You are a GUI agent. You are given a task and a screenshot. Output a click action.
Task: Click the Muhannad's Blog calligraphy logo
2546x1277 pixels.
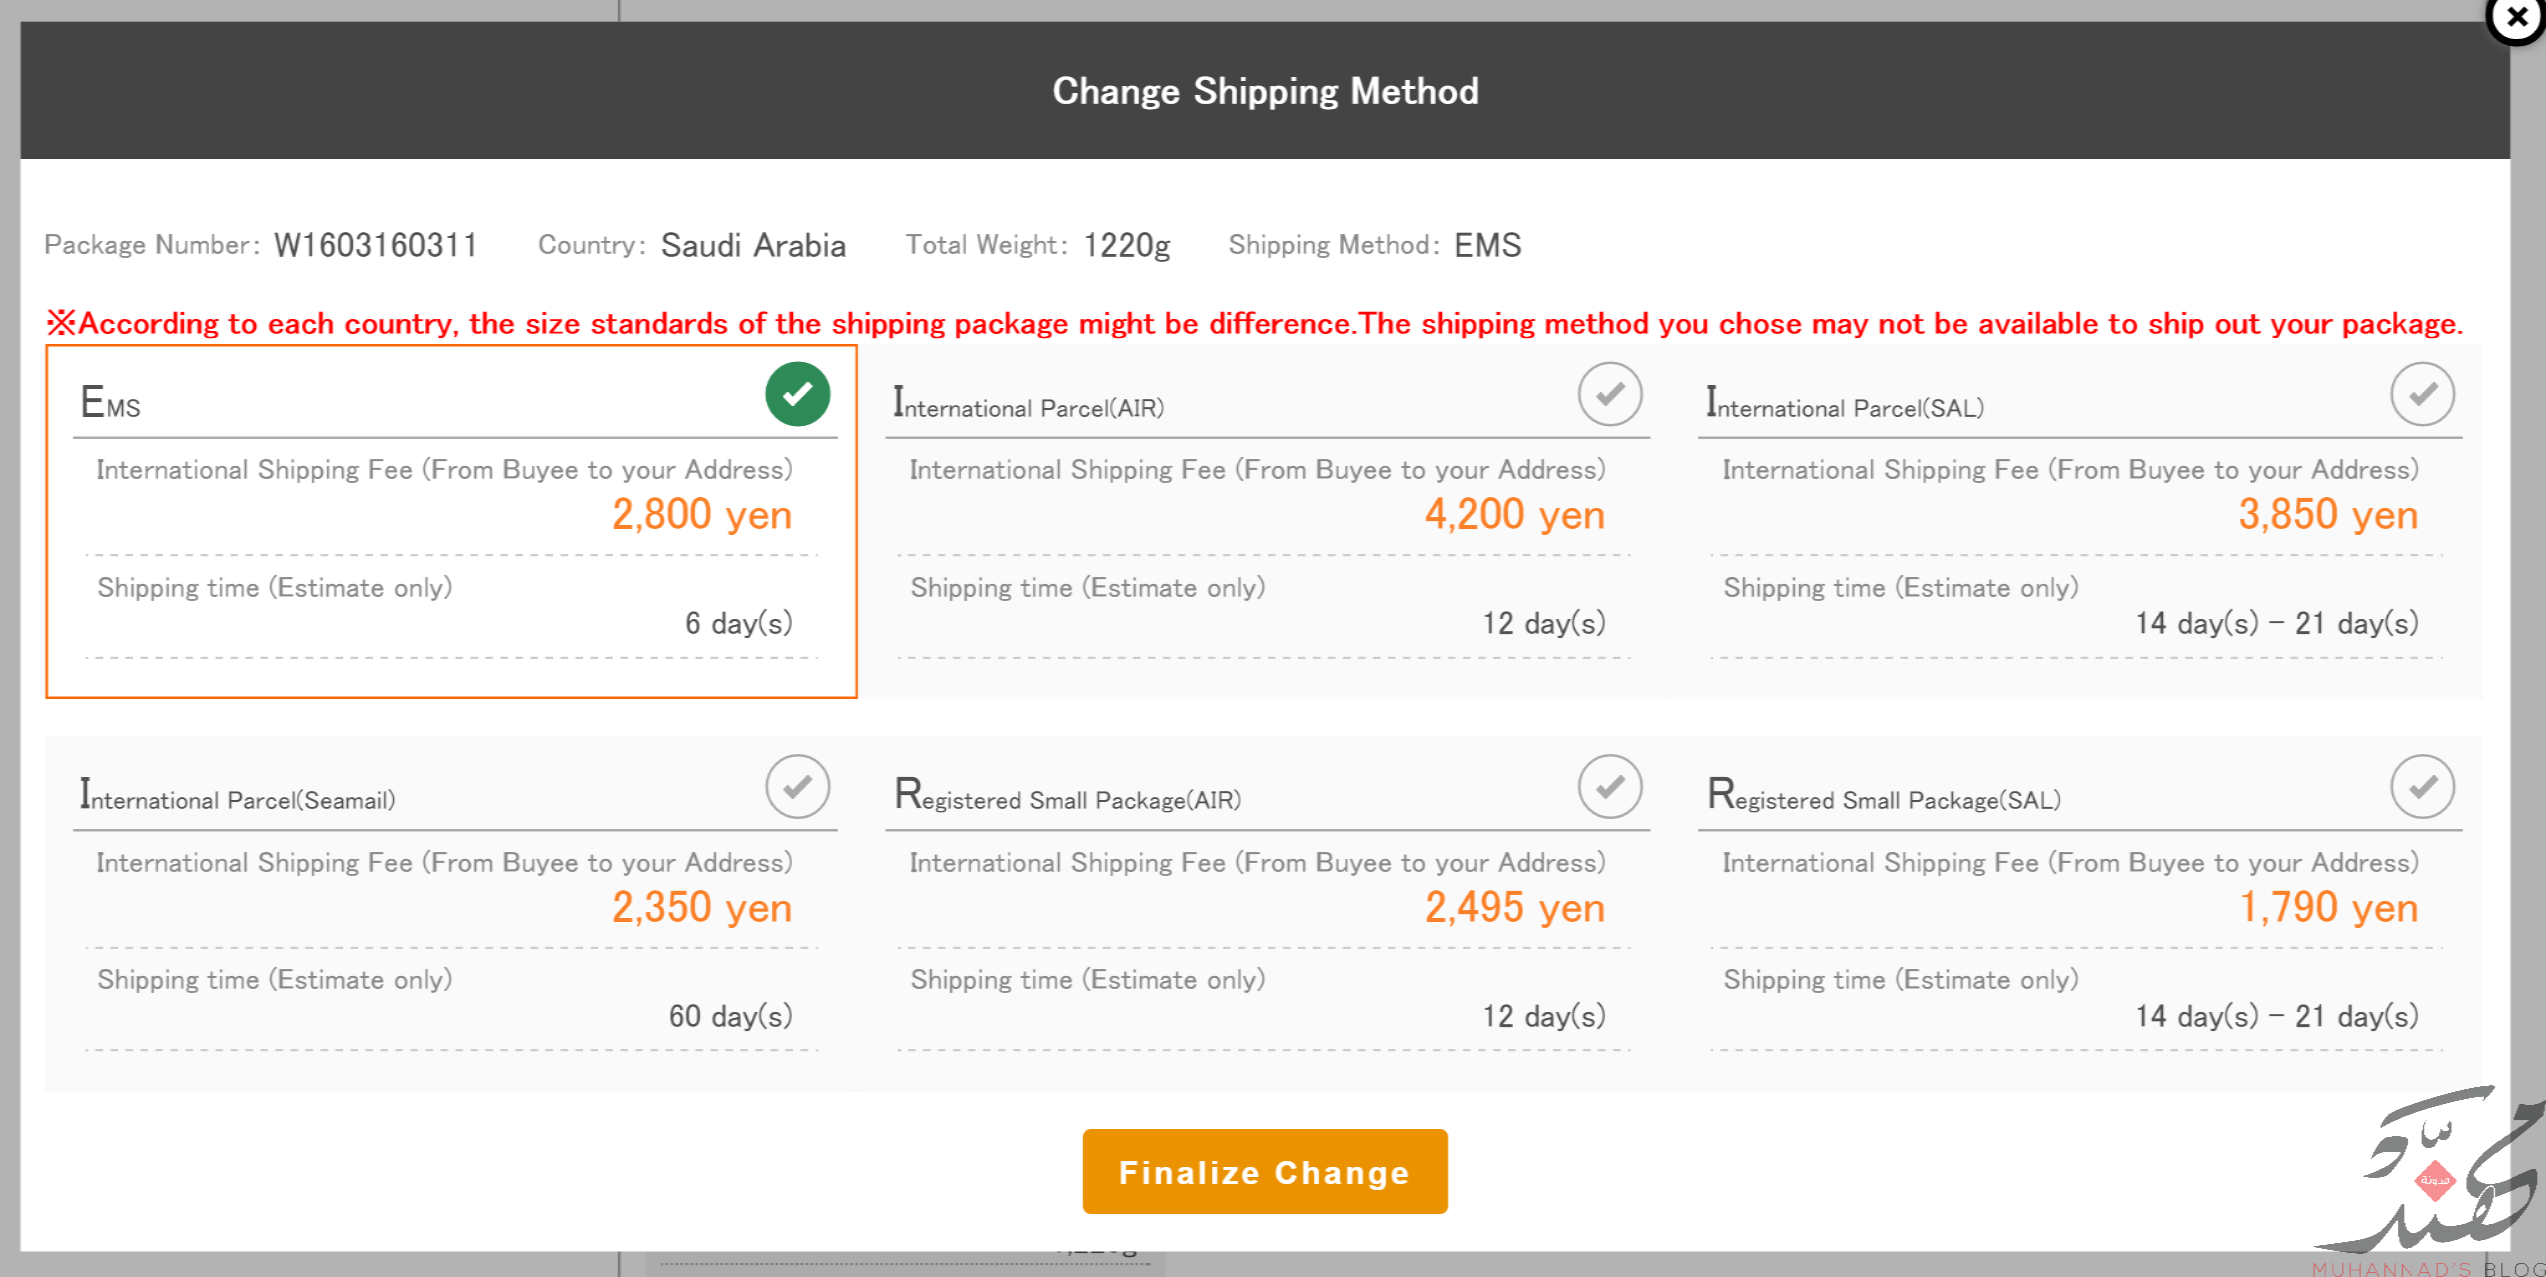2440,1175
